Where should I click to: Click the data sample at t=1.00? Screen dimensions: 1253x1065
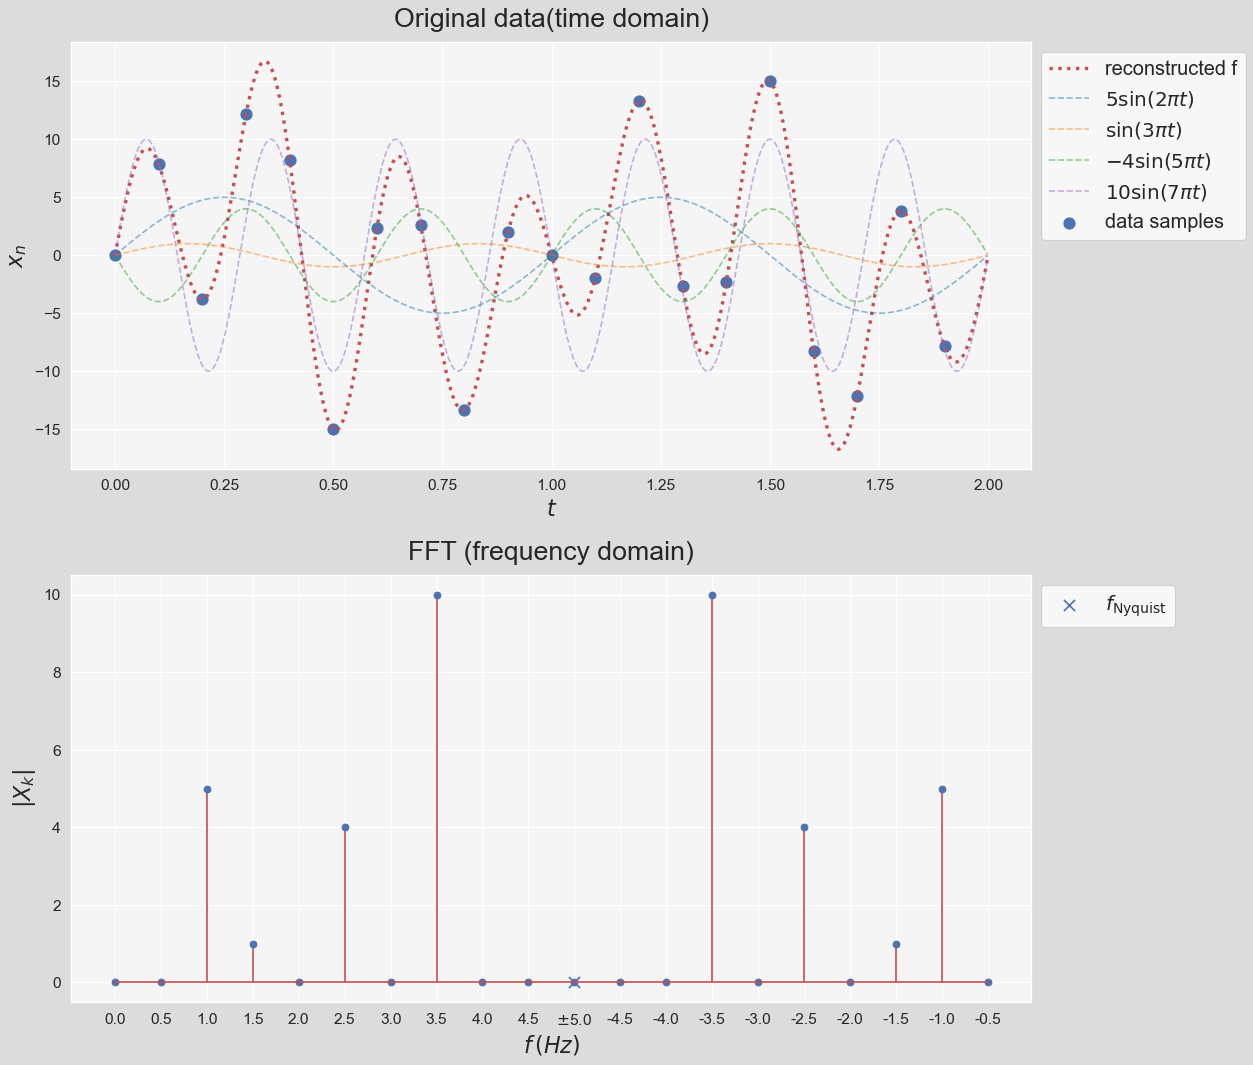tap(552, 255)
